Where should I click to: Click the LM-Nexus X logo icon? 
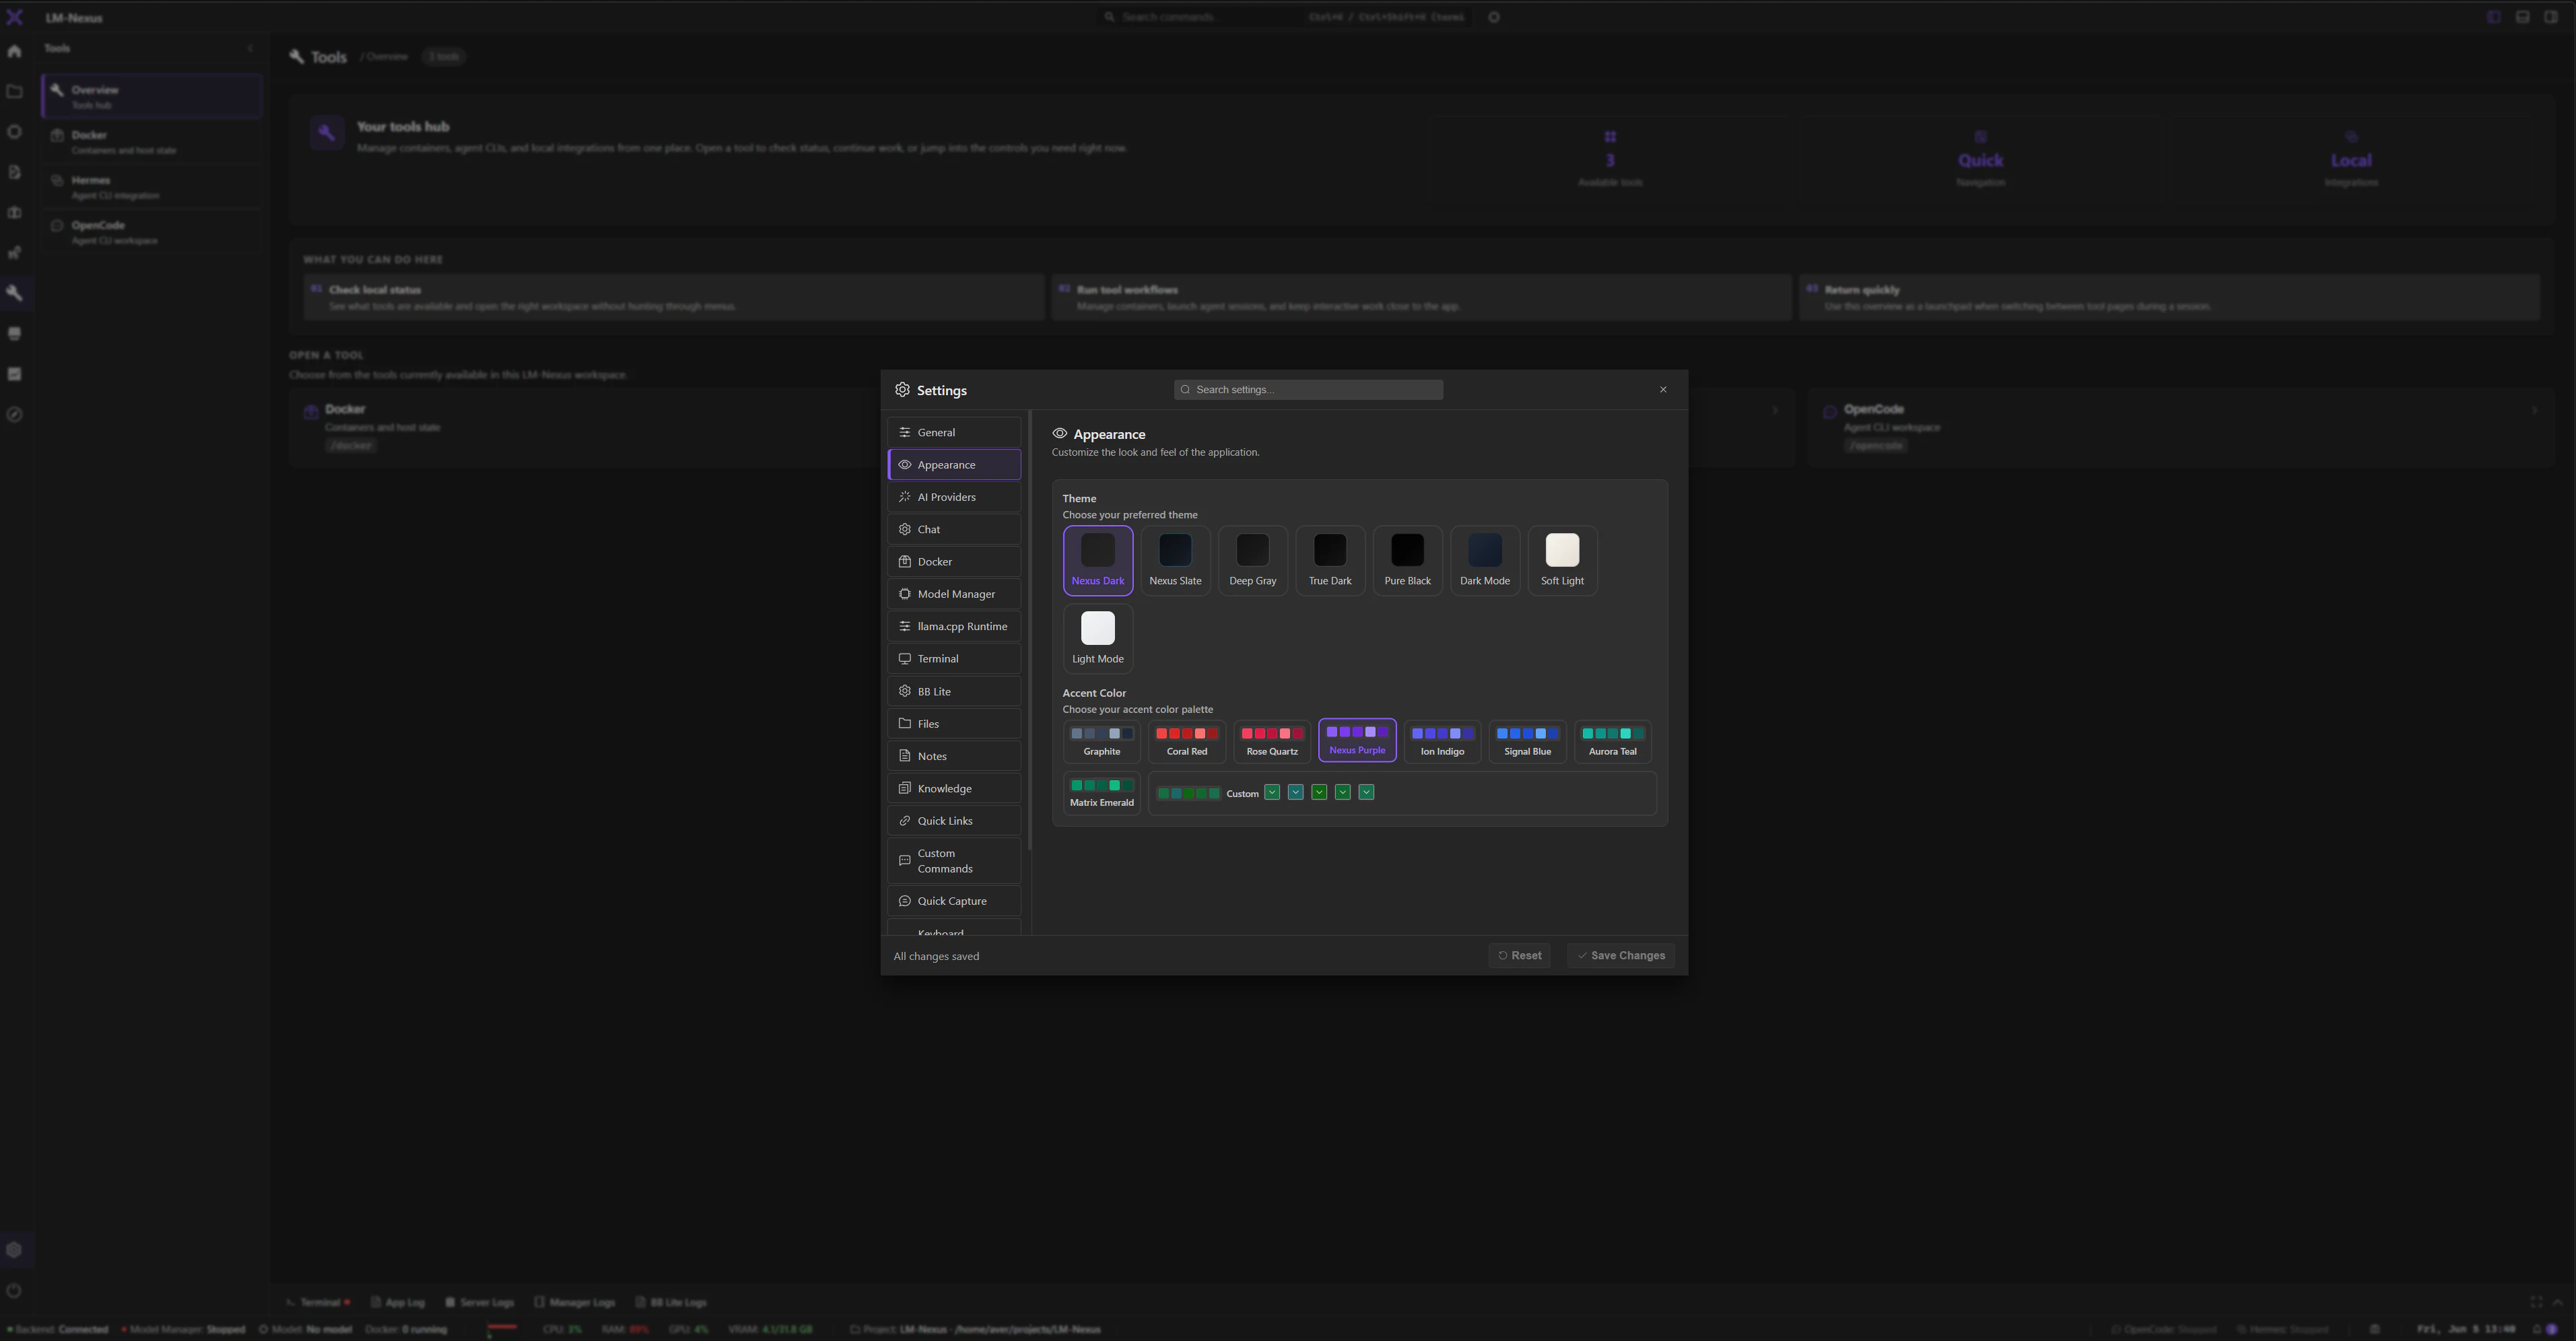pos(14,17)
